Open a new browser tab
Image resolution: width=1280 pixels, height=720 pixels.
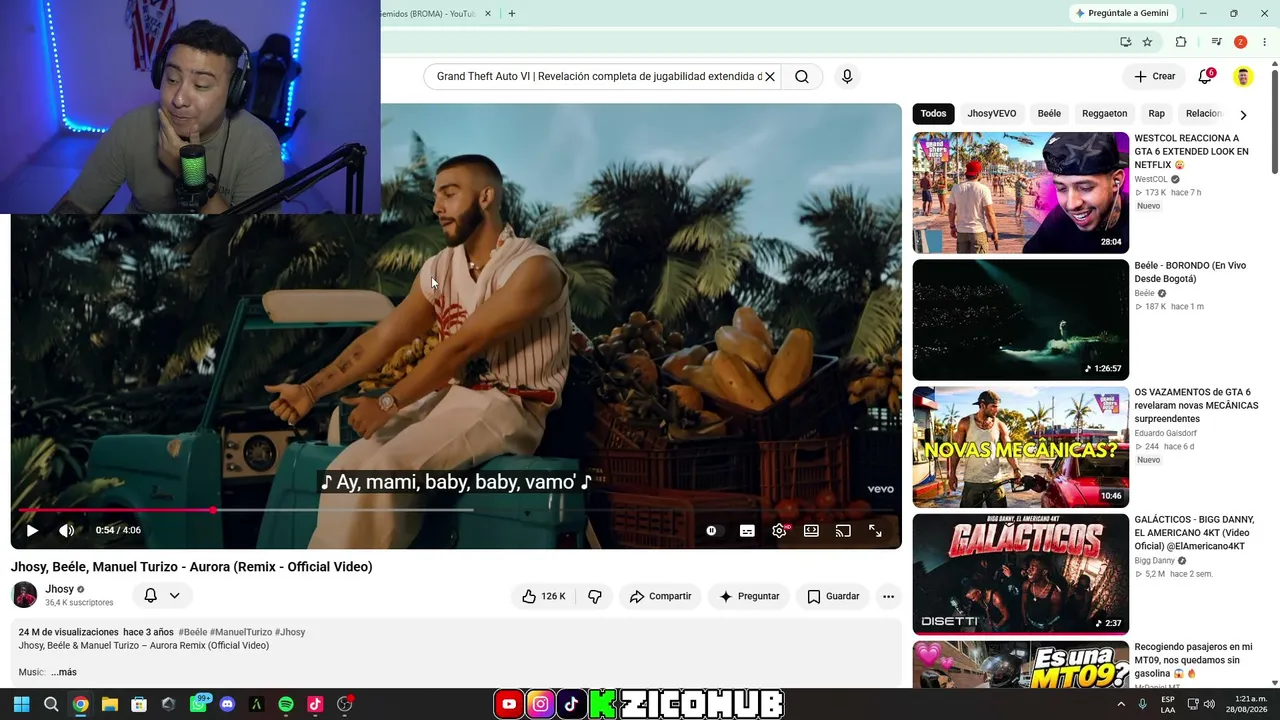coord(512,14)
